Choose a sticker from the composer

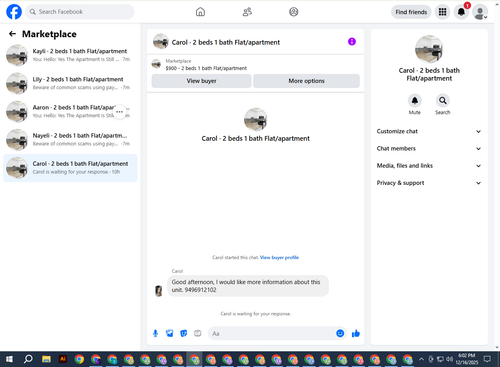pyautogui.click(x=184, y=333)
